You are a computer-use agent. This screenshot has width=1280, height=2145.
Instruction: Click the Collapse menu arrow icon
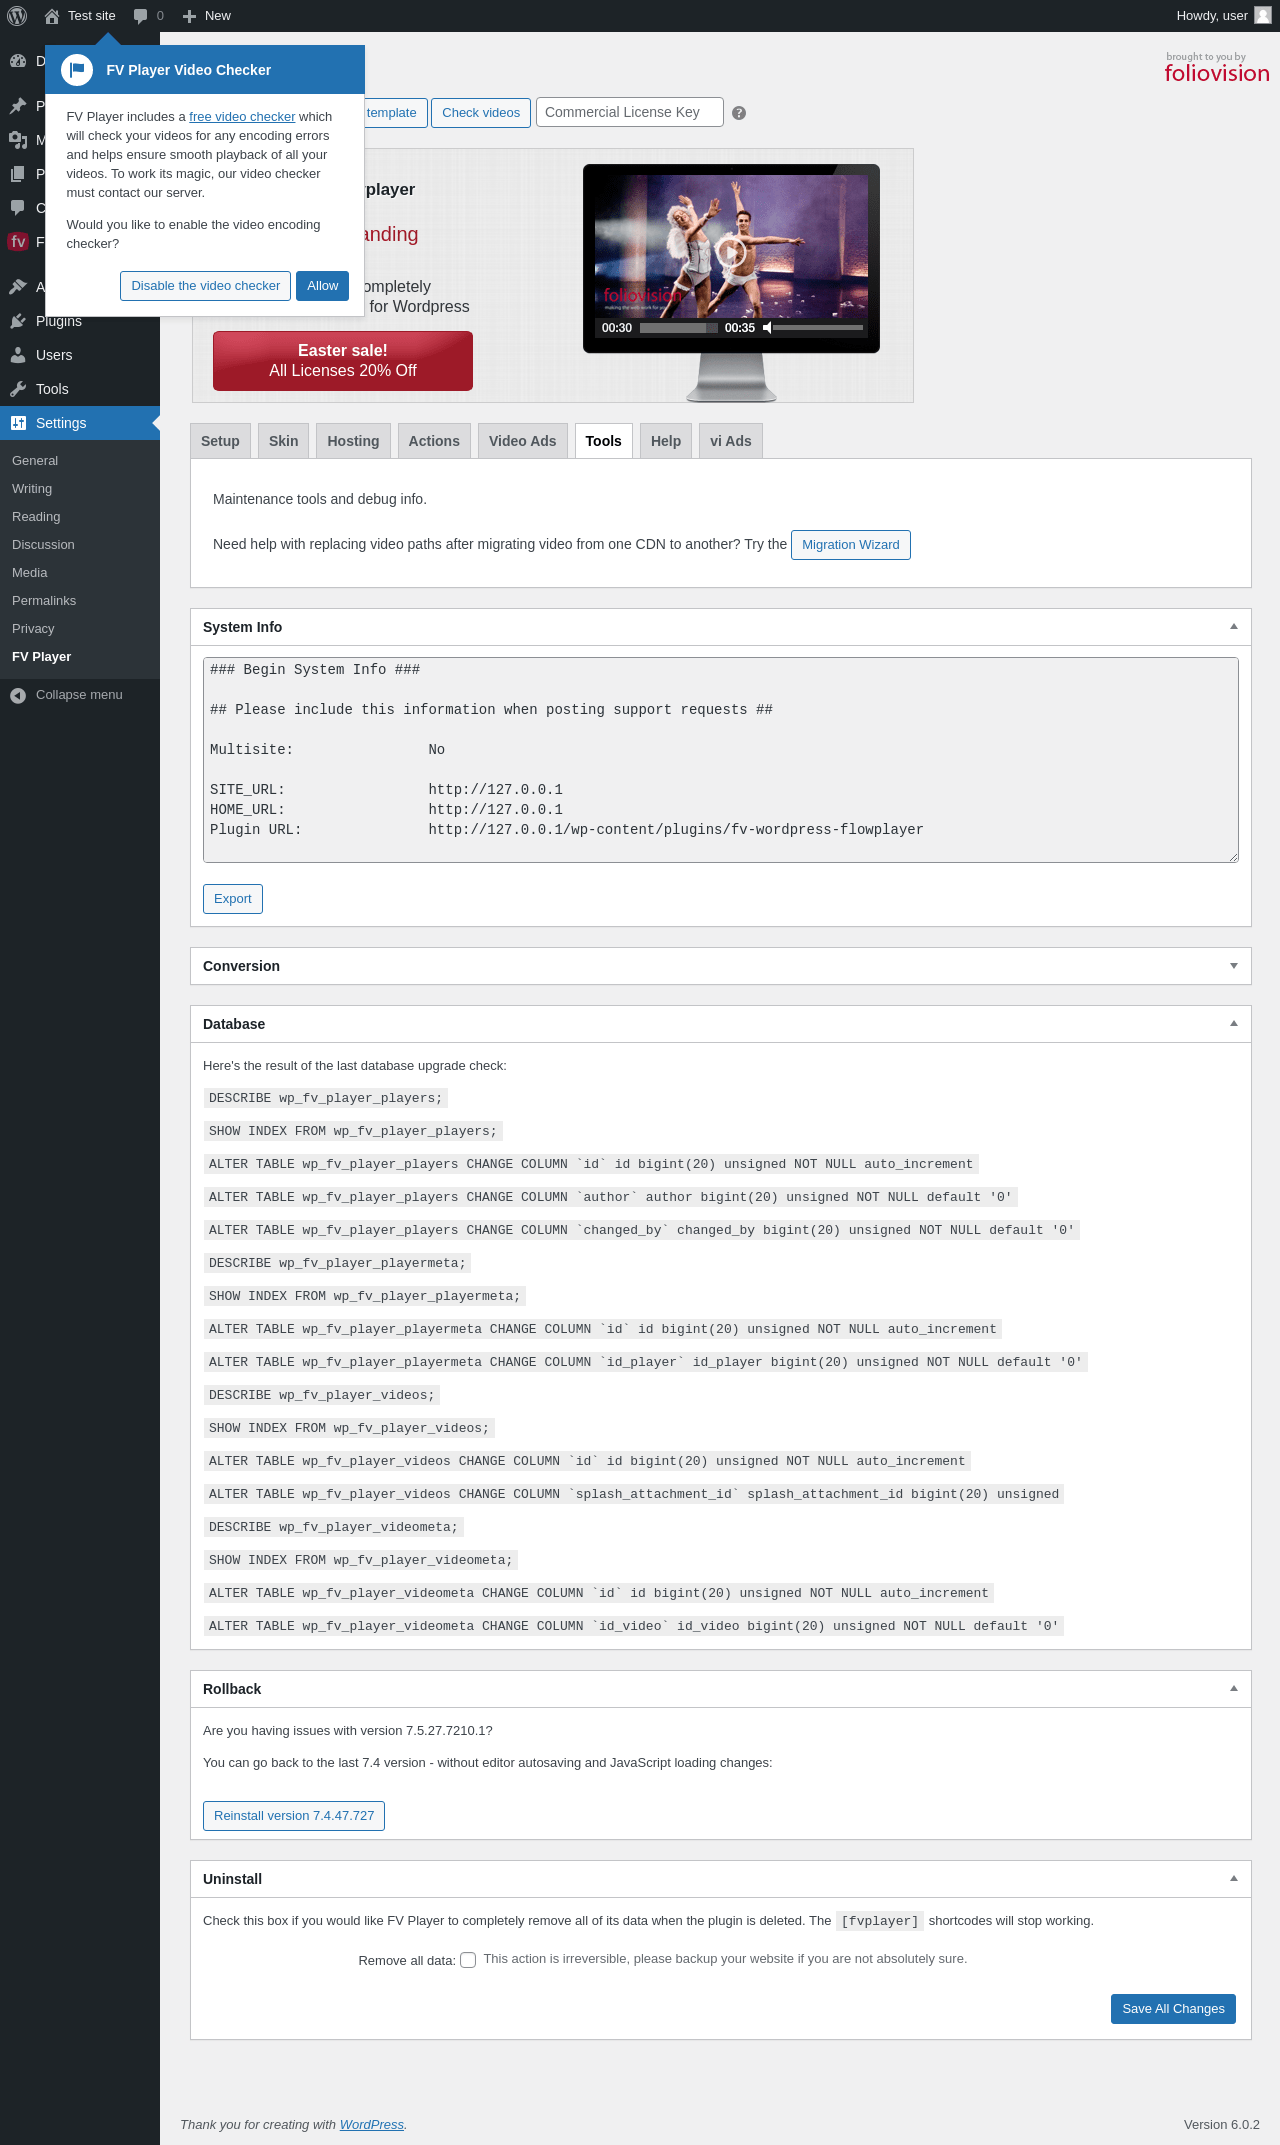pos(18,695)
